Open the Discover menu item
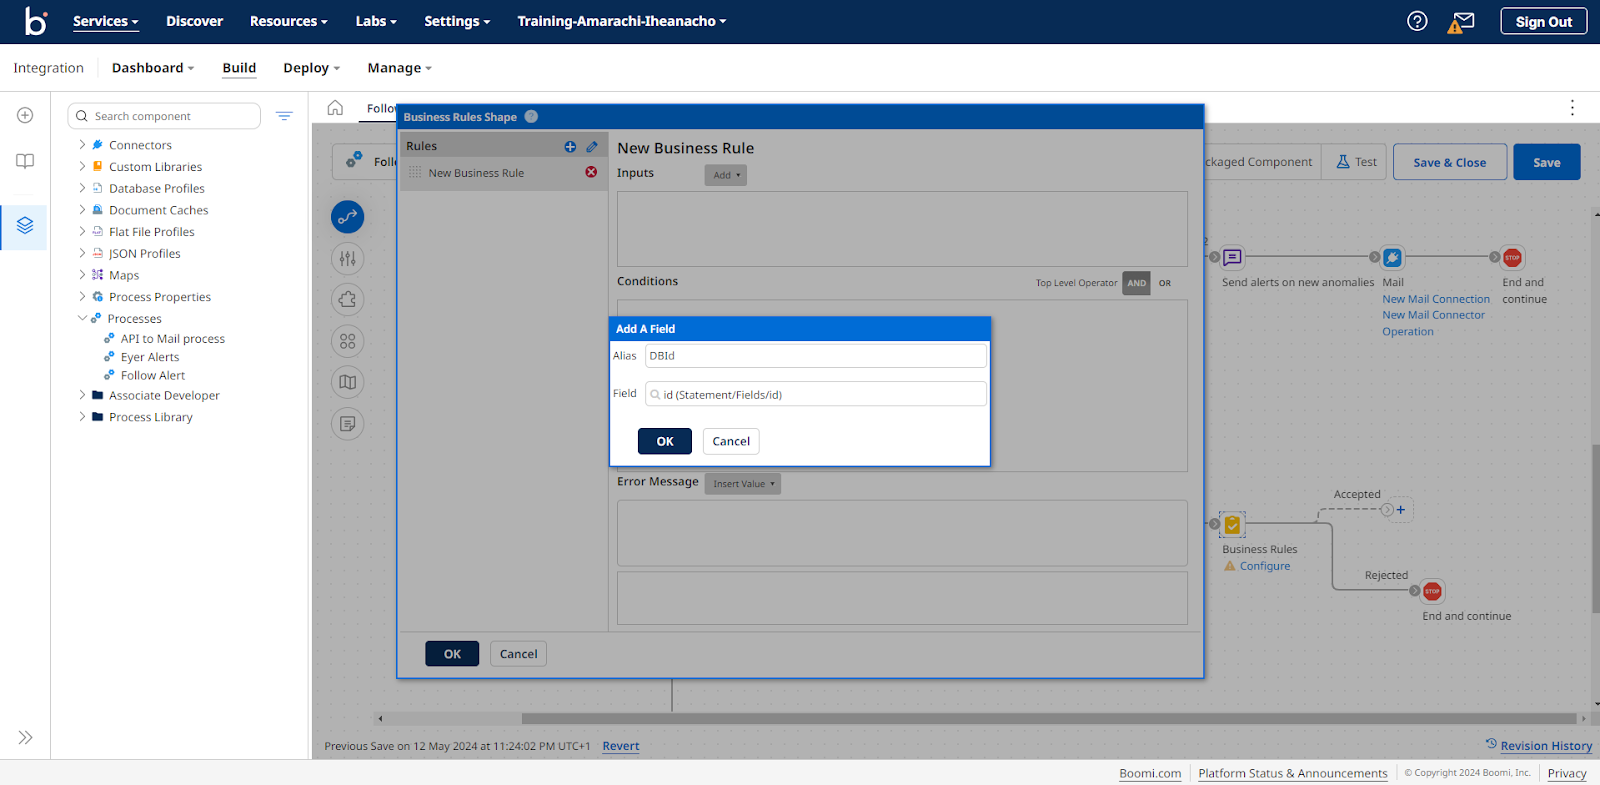The height and width of the screenshot is (785, 1600). click(x=194, y=21)
